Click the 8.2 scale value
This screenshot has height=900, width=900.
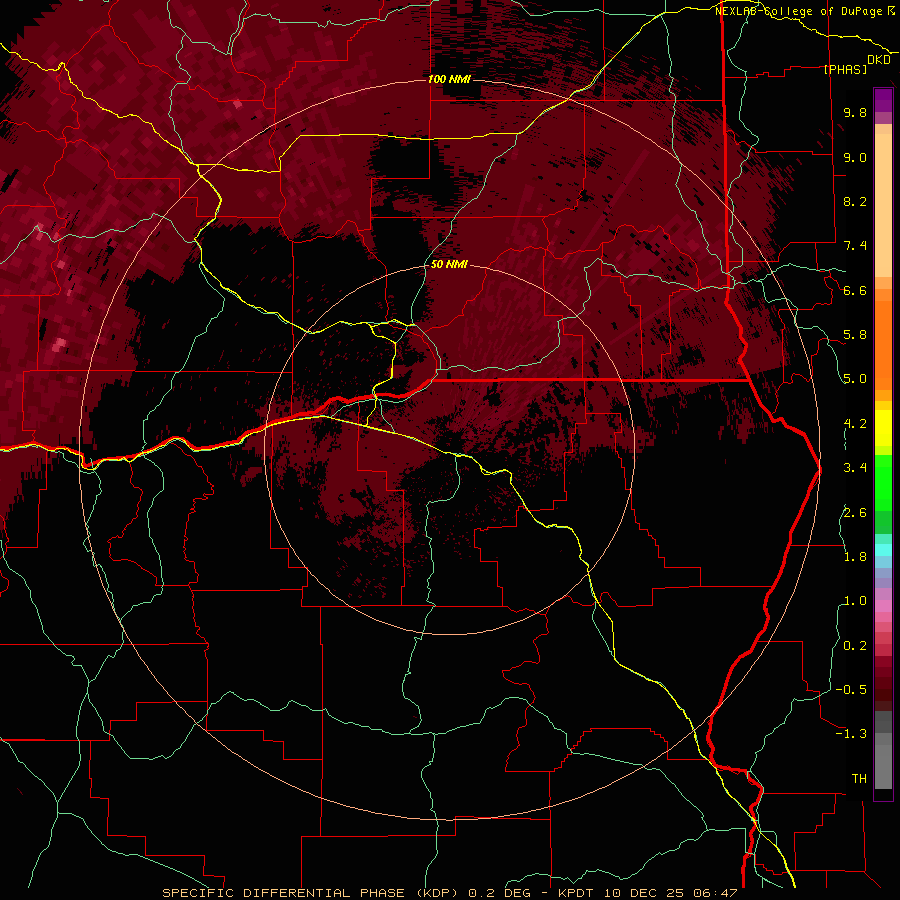[855, 201]
